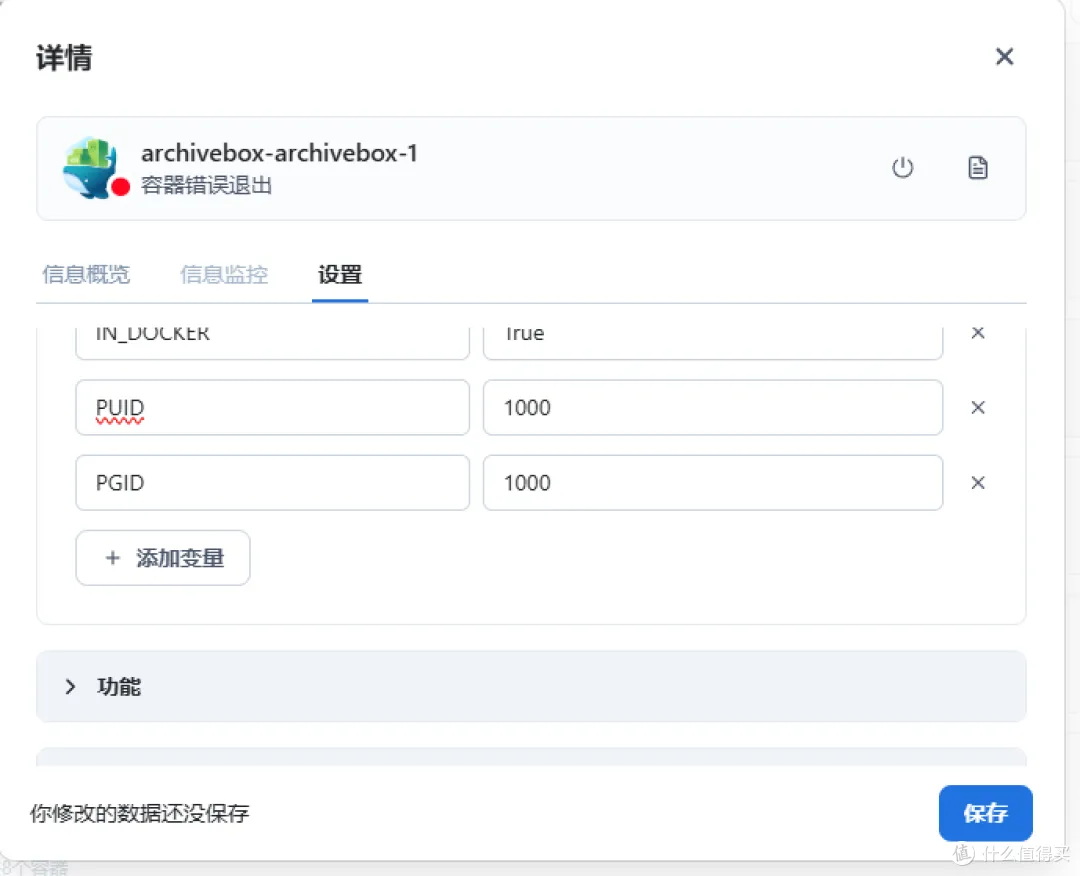Click the power icon for archivebox container

[x=902, y=167]
